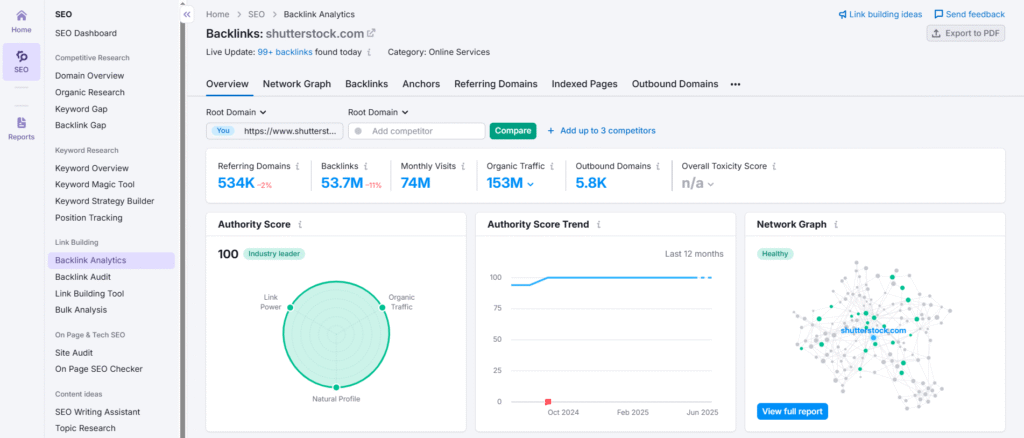1024x438 pixels.
Task: Click the Outbound Domains 5.8K value
Action: 592,183
